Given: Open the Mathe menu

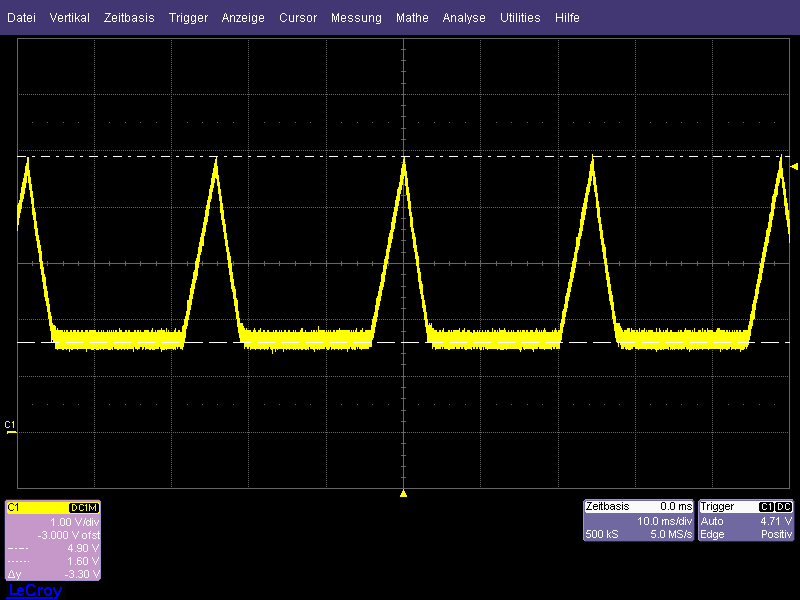Looking at the screenshot, I should (412, 18).
